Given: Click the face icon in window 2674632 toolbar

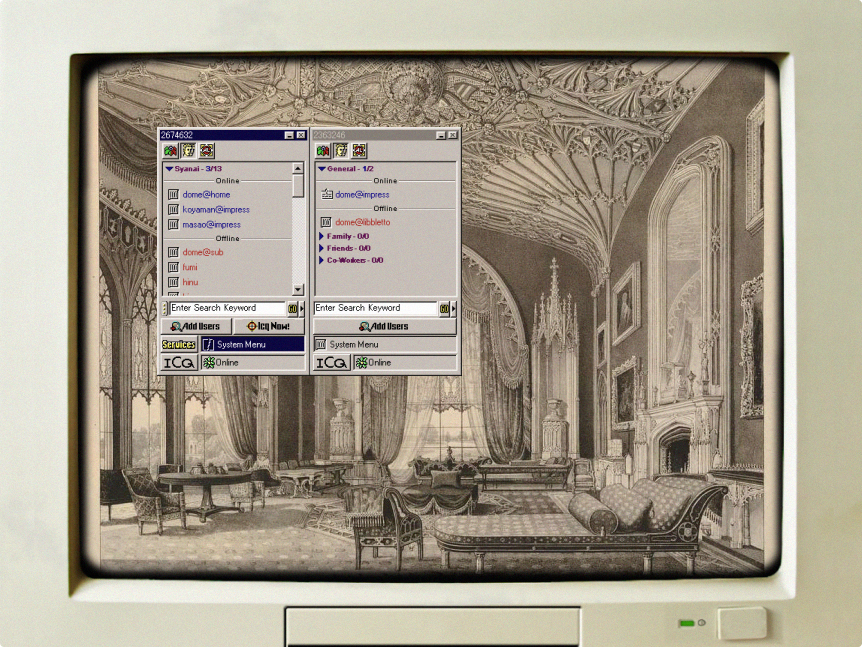Looking at the screenshot, I should pyautogui.click(x=188, y=151).
